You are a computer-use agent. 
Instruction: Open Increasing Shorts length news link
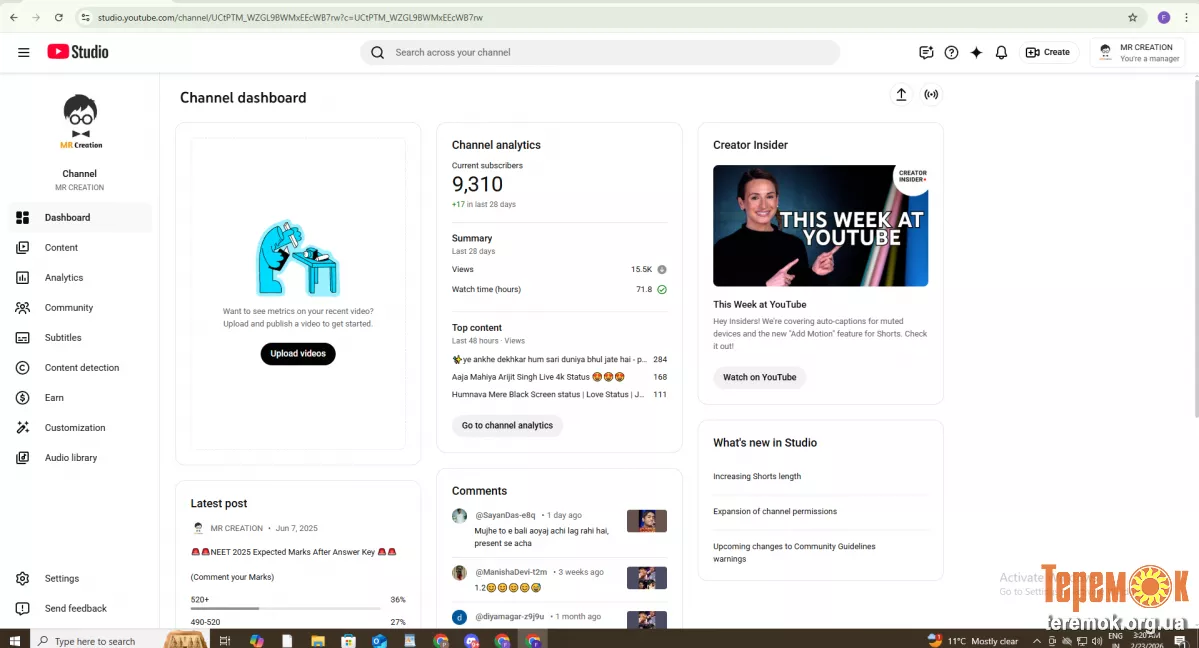[x=756, y=476]
